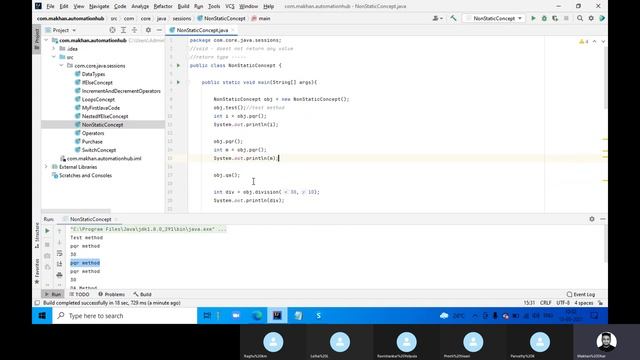Expand the .idea folder
Image resolution: width=640 pixels, height=360 pixels.
click(53, 49)
